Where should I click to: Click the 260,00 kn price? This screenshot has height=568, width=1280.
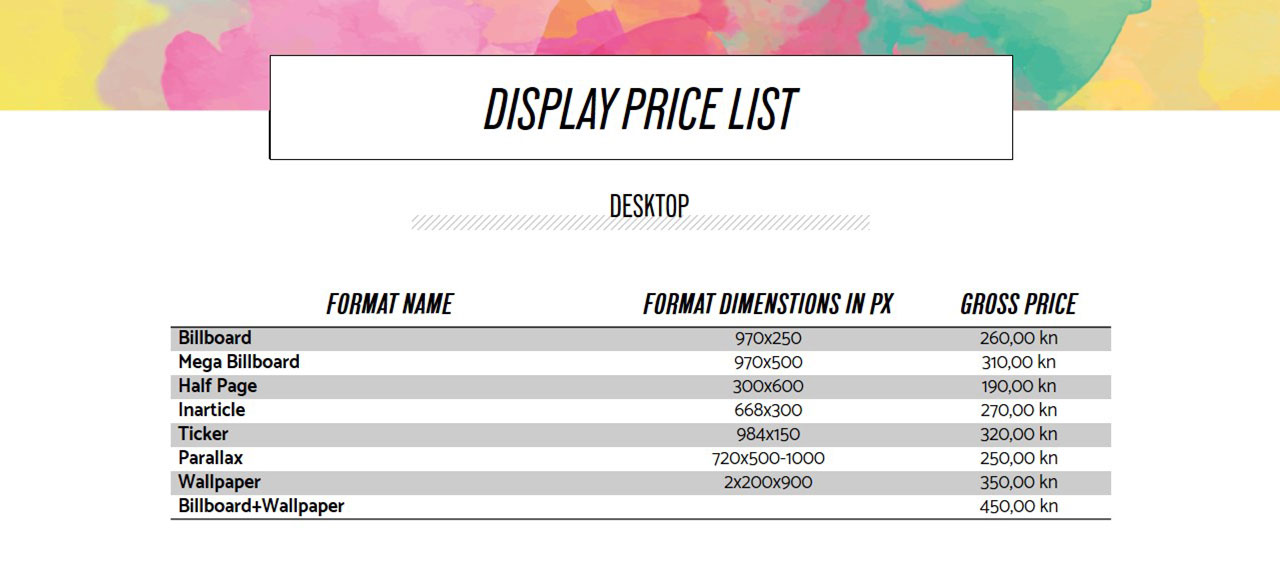click(x=1018, y=338)
